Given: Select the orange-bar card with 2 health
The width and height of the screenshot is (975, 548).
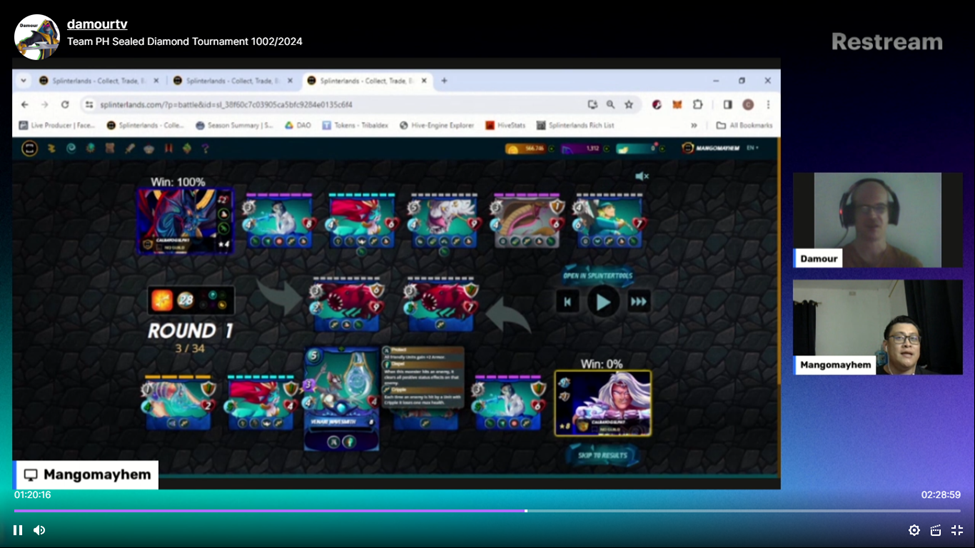Looking at the screenshot, I should (x=178, y=402).
